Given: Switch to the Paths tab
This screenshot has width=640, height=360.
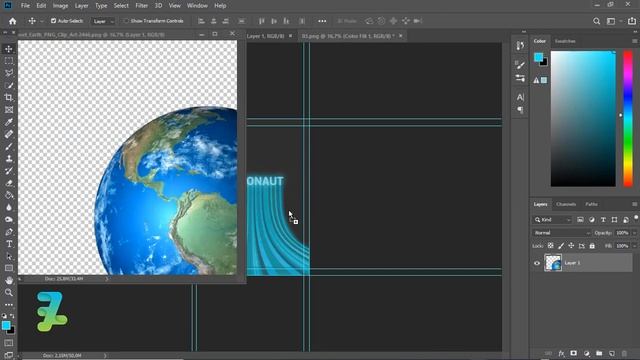Looking at the screenshot, I should [591, 204].
